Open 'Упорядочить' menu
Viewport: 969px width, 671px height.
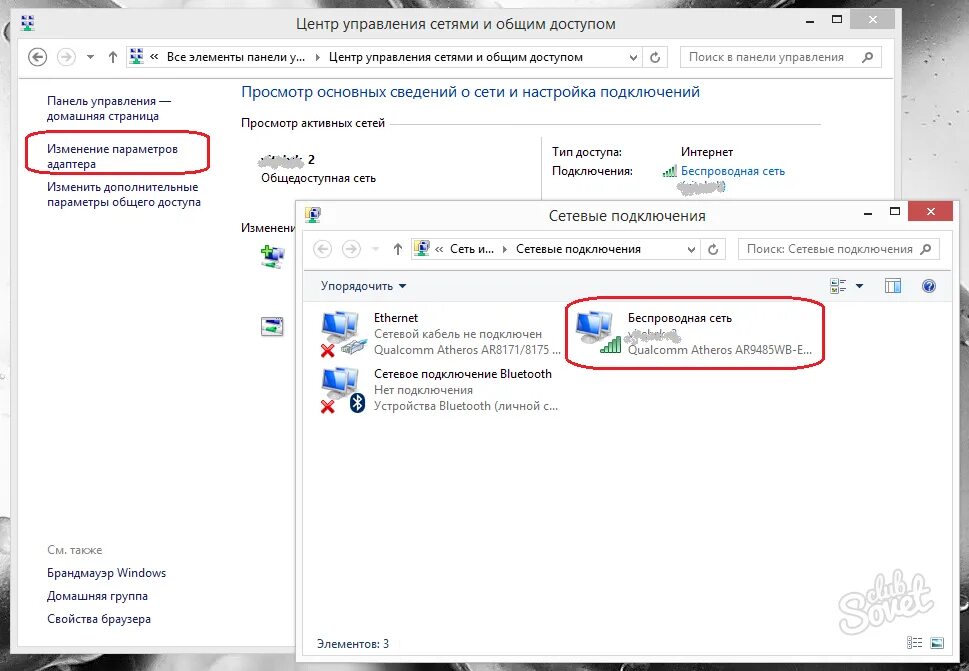pyautogui.click(x=363, y=286)
